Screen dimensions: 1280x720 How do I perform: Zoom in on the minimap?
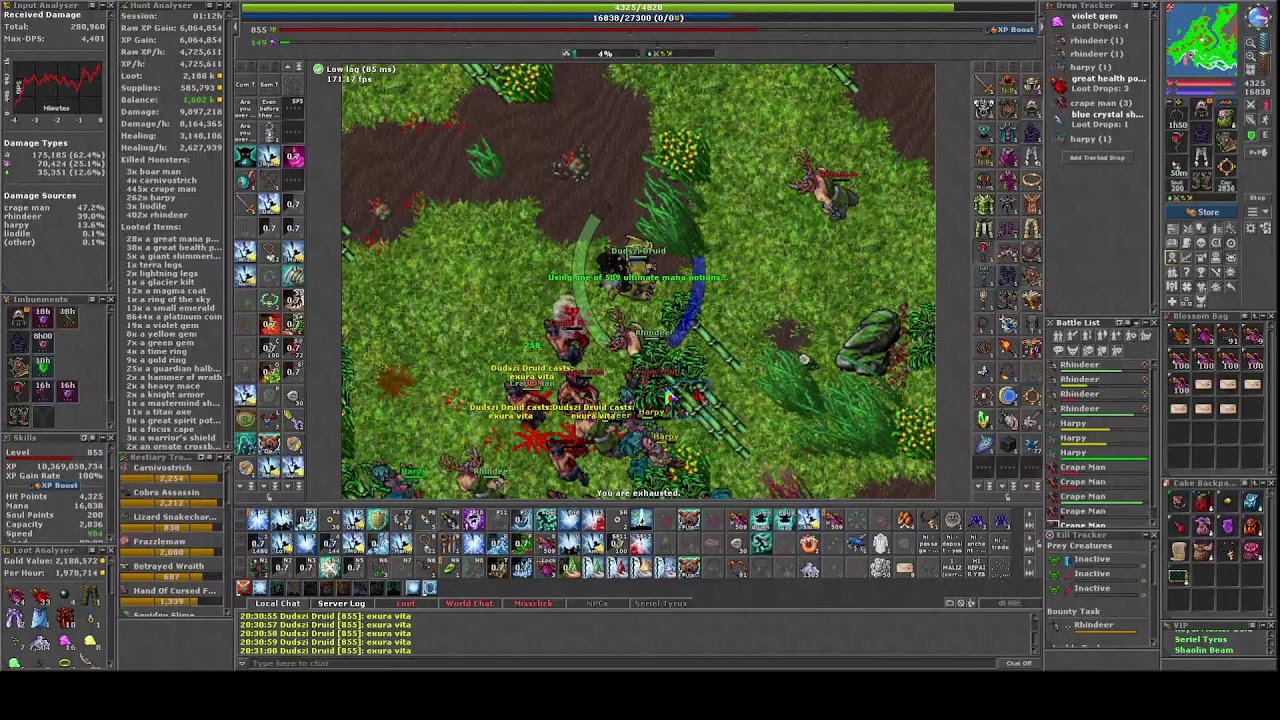(1251, 56)
